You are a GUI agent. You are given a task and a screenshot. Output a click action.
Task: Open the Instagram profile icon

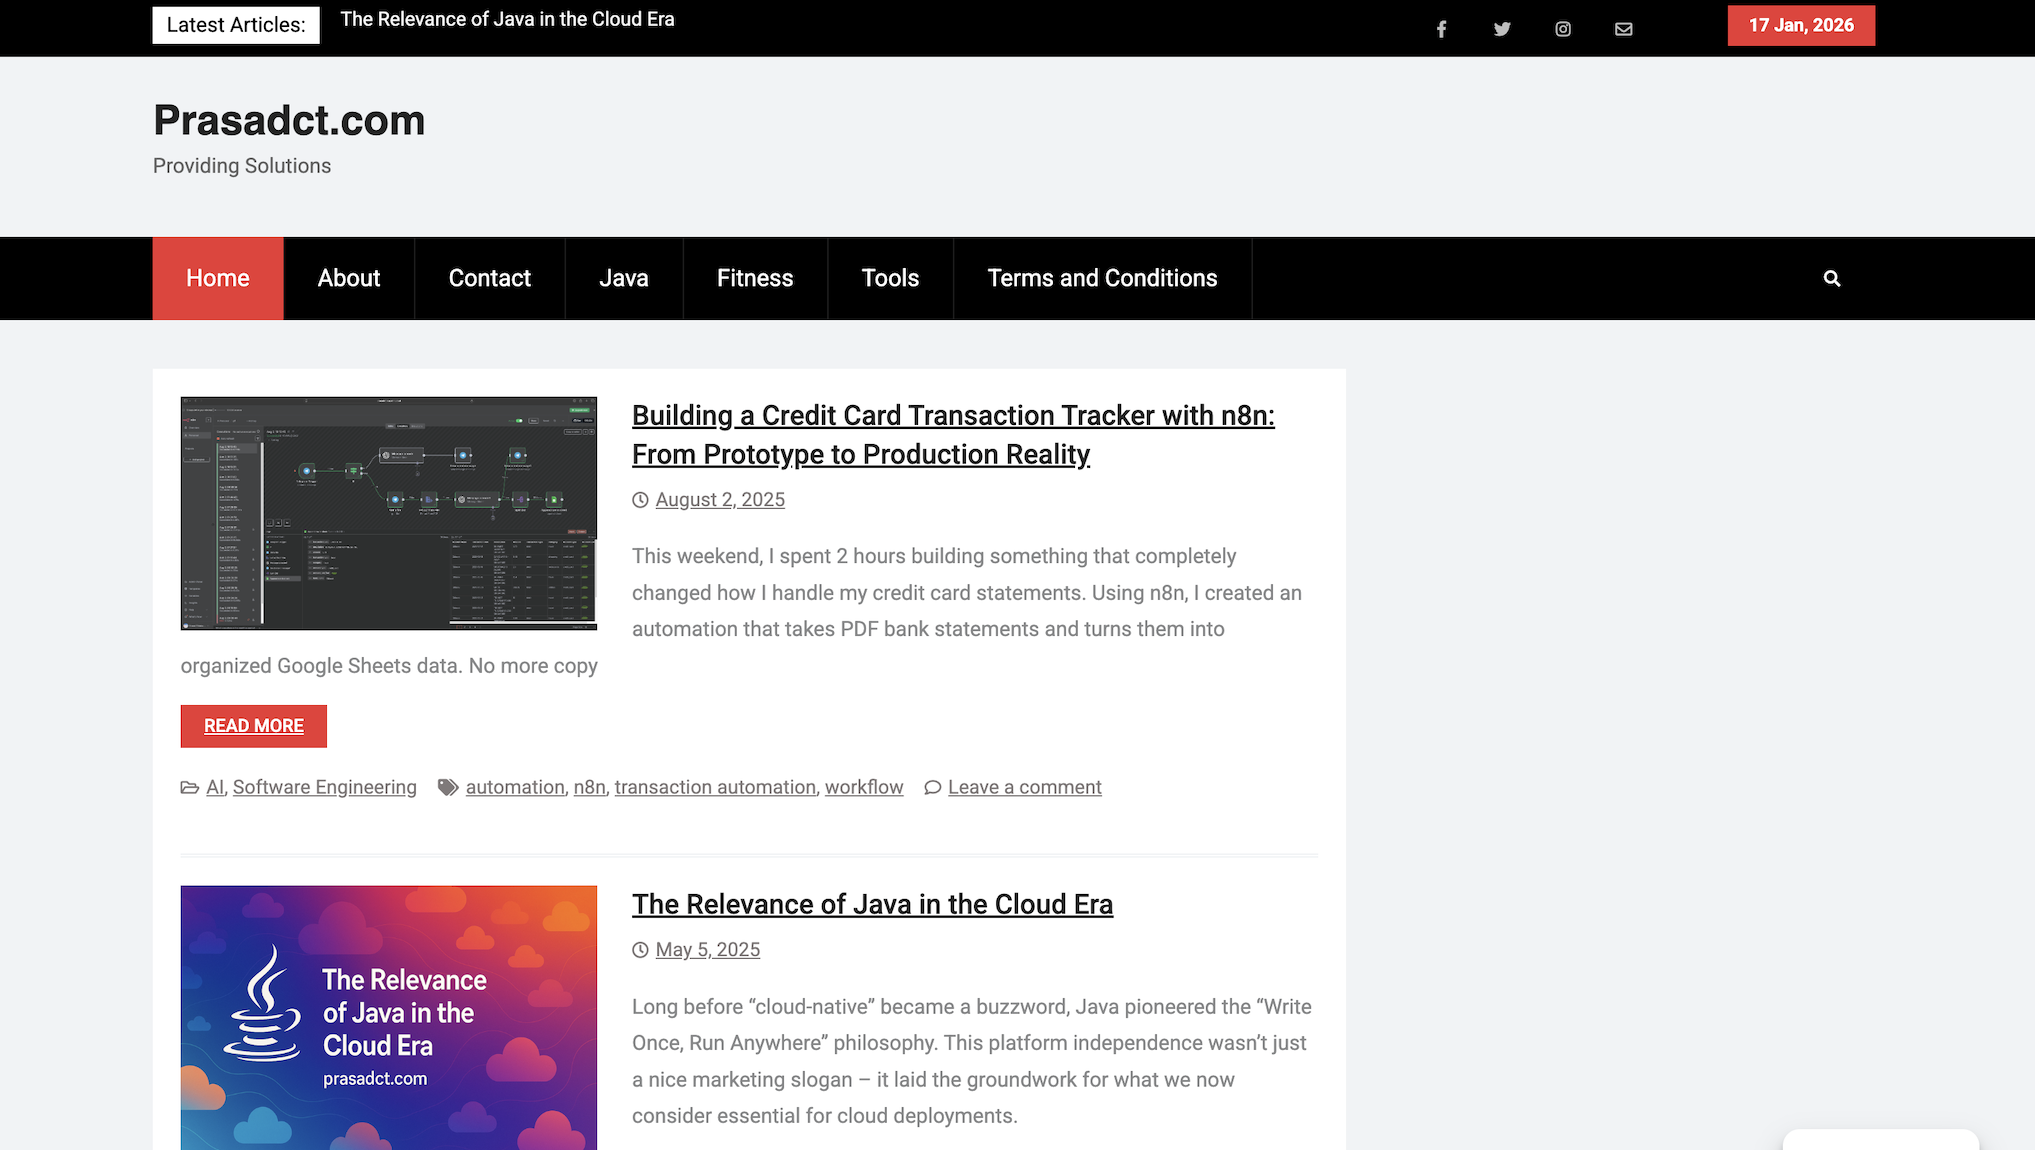coord(1563,28)
